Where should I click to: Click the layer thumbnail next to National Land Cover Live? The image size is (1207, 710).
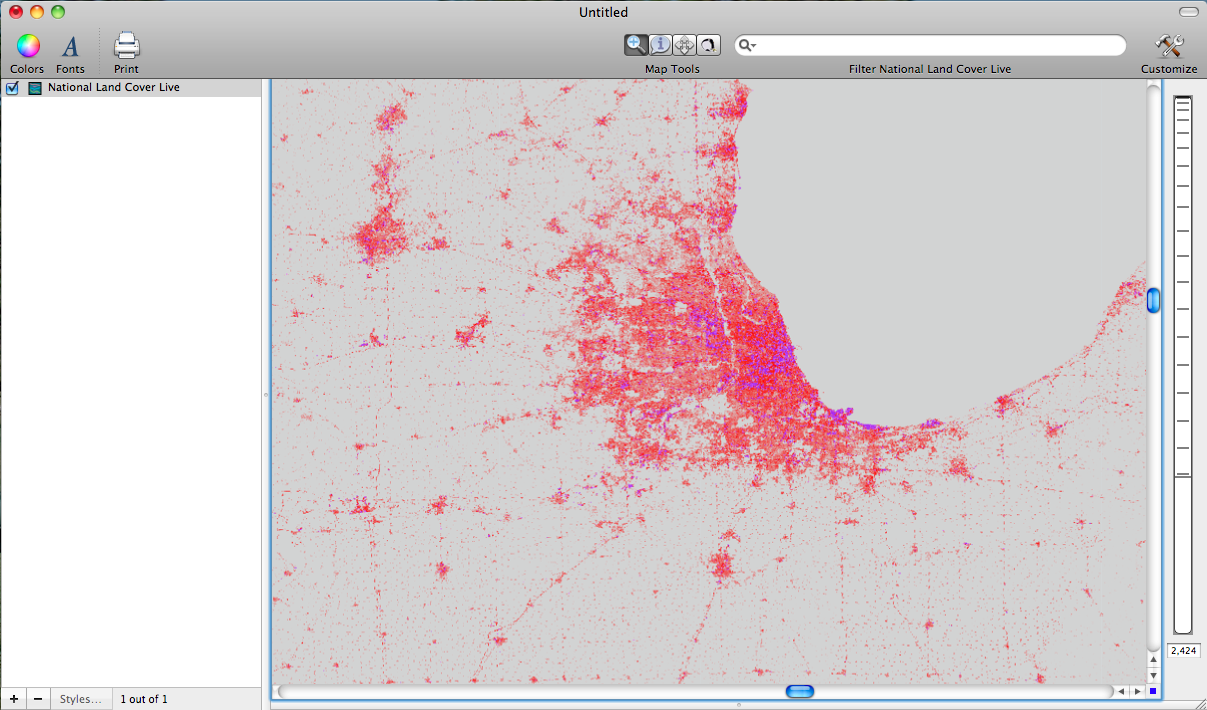(x=34, y=87)
